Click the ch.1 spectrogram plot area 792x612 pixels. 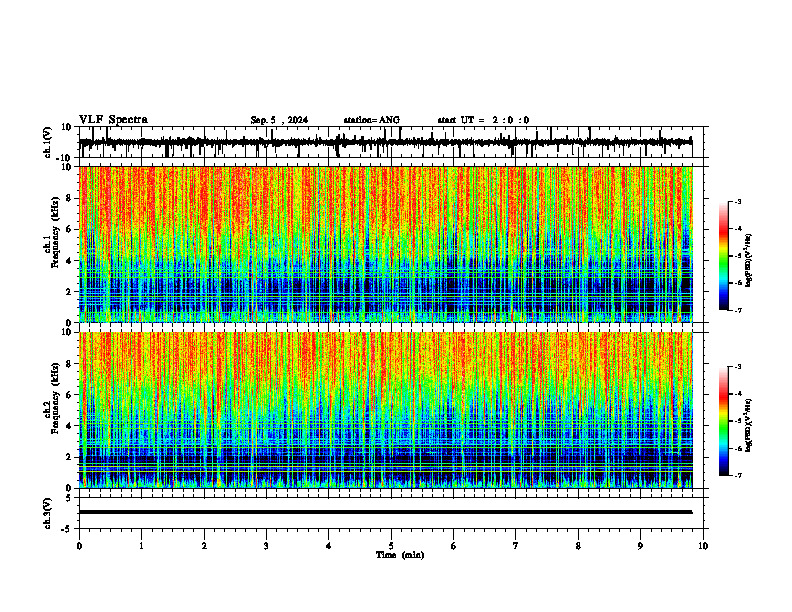pos(386,244)
